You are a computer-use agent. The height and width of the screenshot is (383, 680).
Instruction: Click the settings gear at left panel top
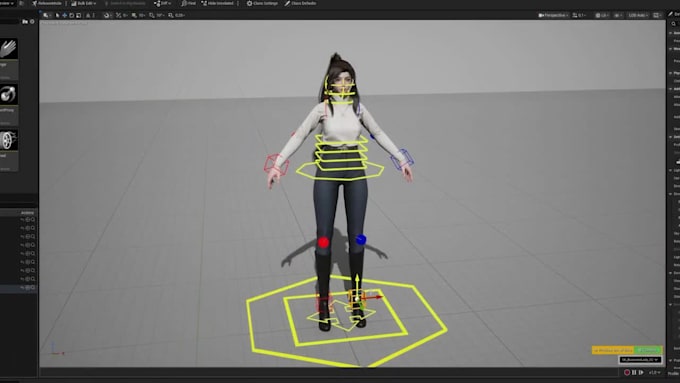(32, 22)
